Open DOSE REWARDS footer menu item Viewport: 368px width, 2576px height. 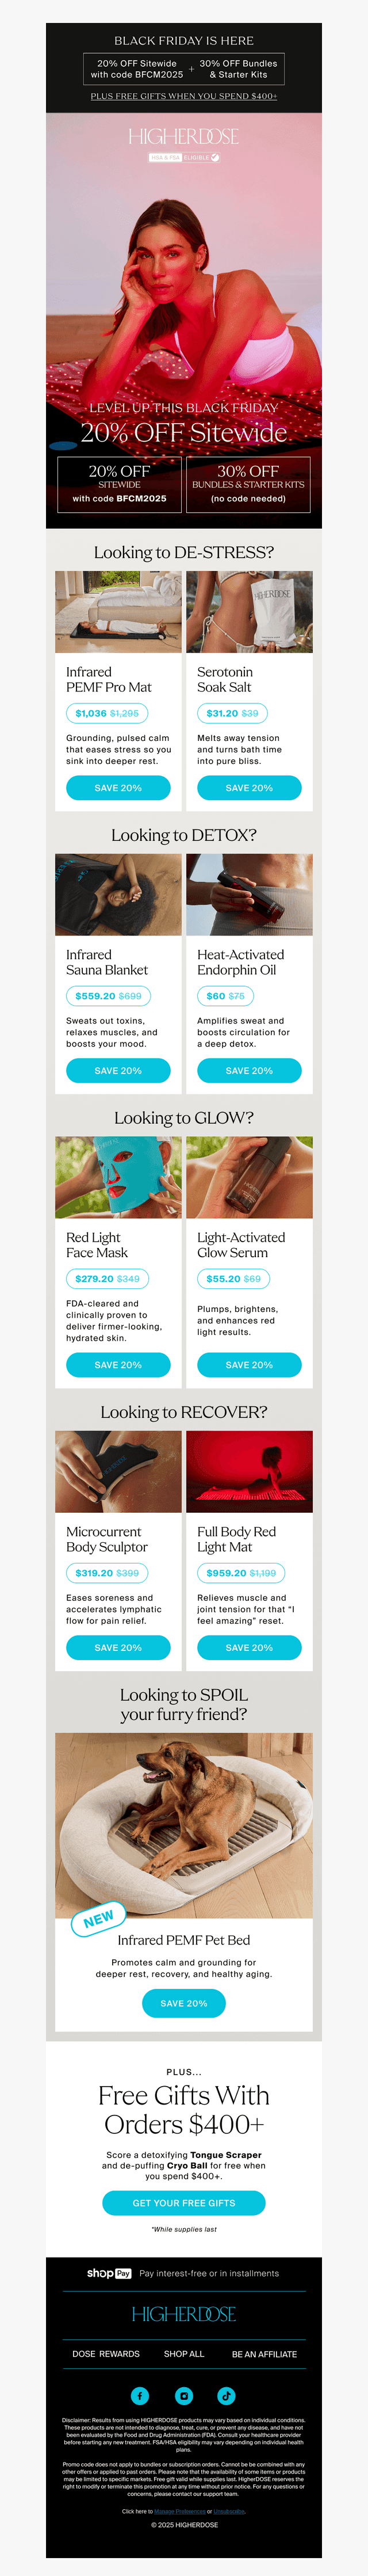click(106, 2354)
